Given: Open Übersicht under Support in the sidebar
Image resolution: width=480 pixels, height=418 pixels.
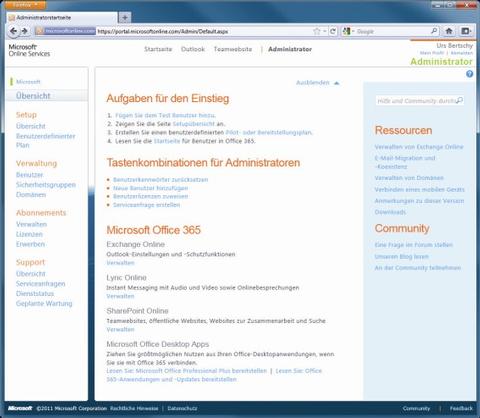Looking at the screenshot, I should tap(31, 274).
